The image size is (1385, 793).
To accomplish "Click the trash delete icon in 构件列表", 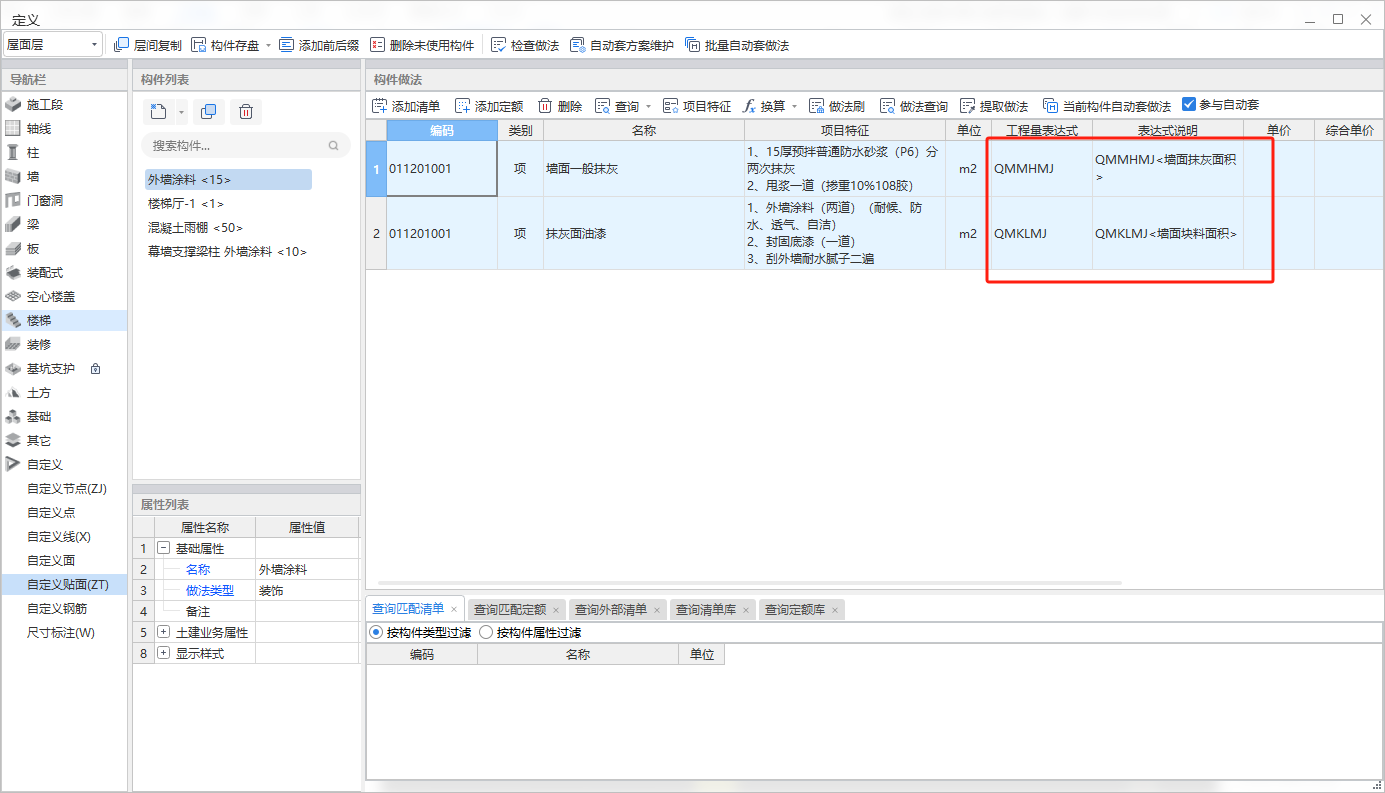I will [246, 112].
